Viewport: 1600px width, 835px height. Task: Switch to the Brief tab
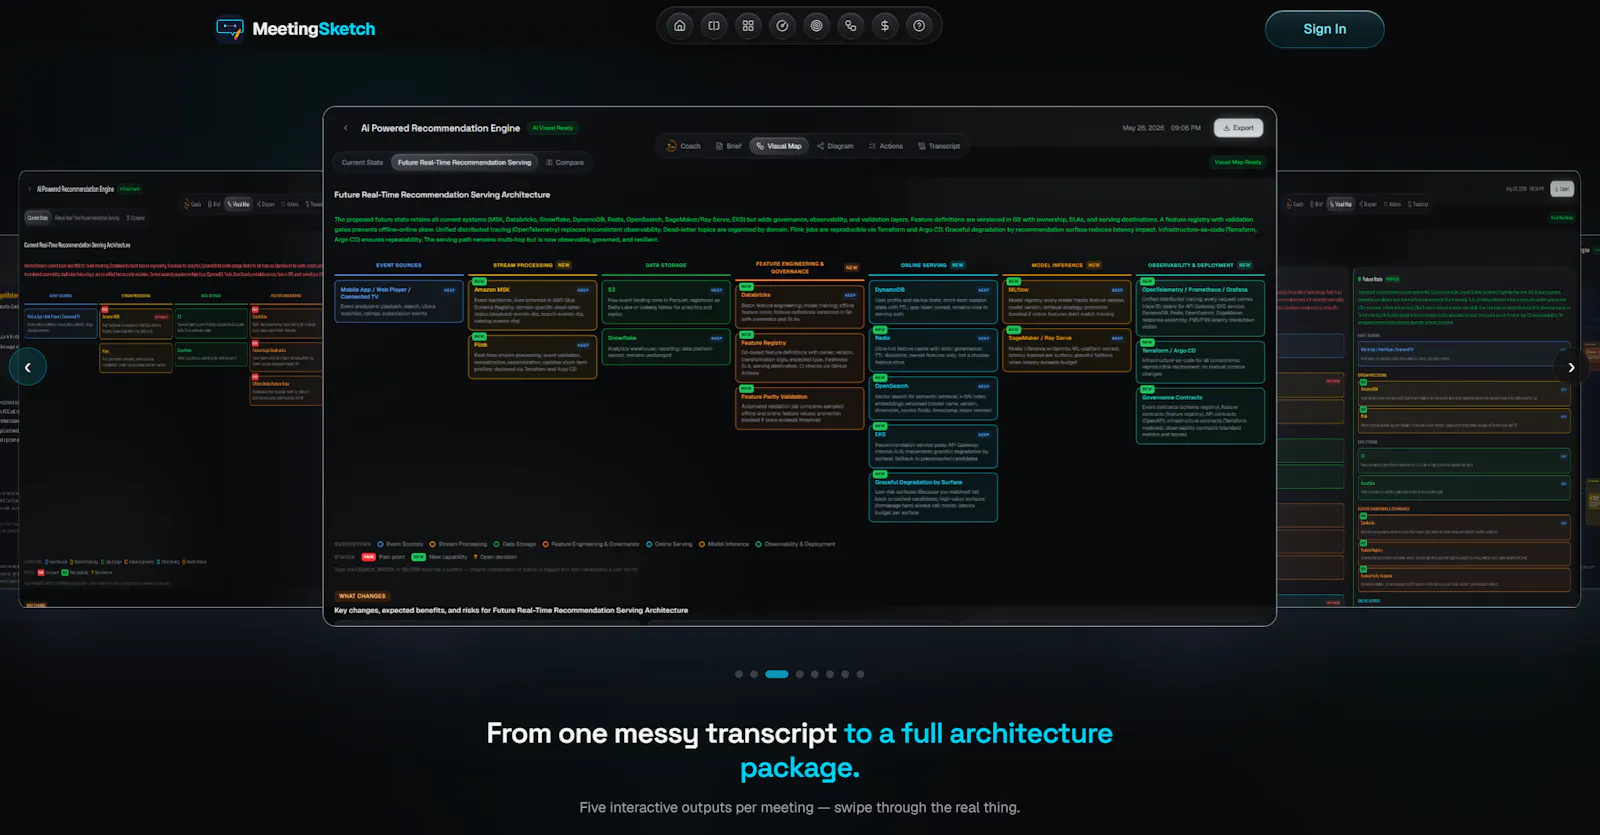coord(728,146)
